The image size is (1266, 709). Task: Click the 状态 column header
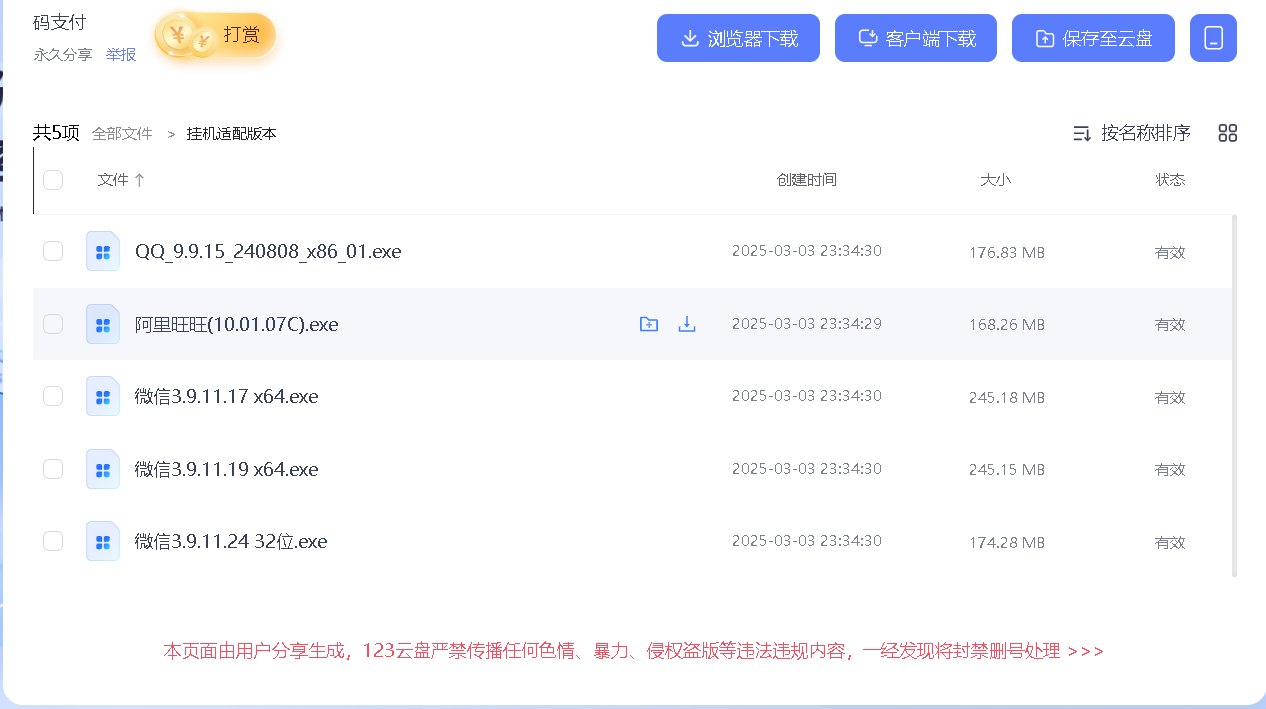1170,180
